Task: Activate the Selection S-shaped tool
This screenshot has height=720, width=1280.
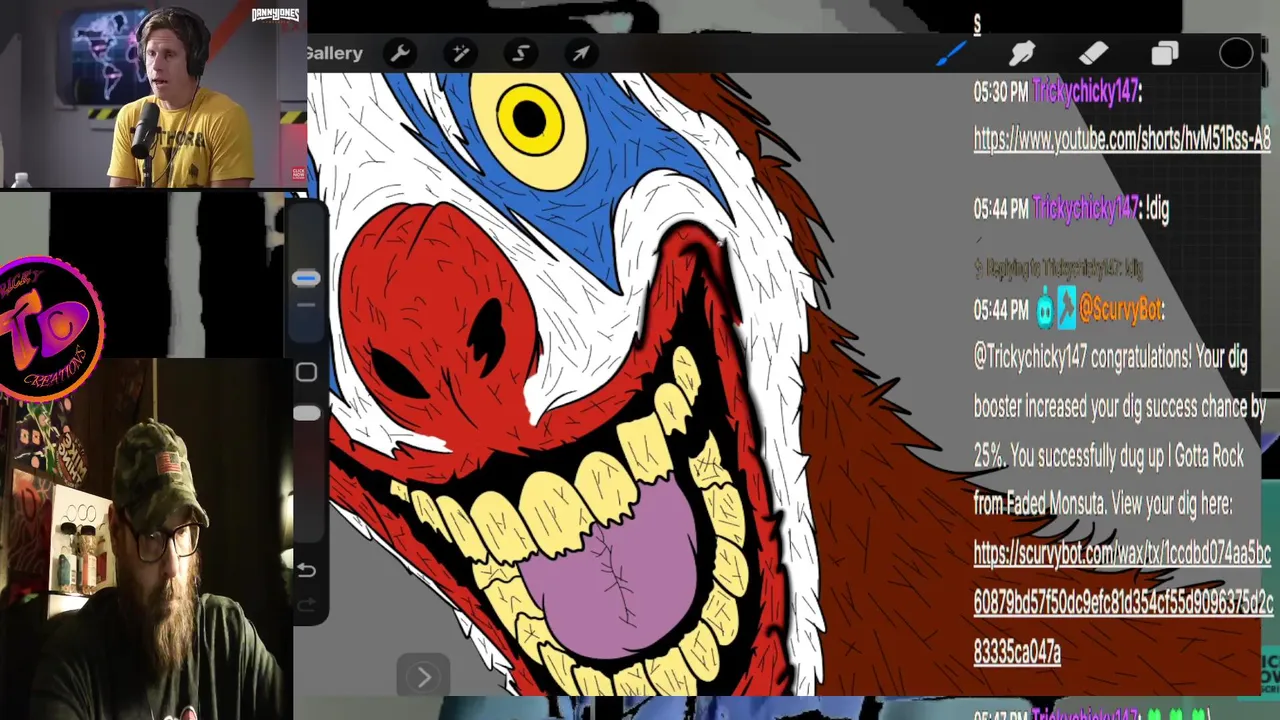Action: [521, 53]
